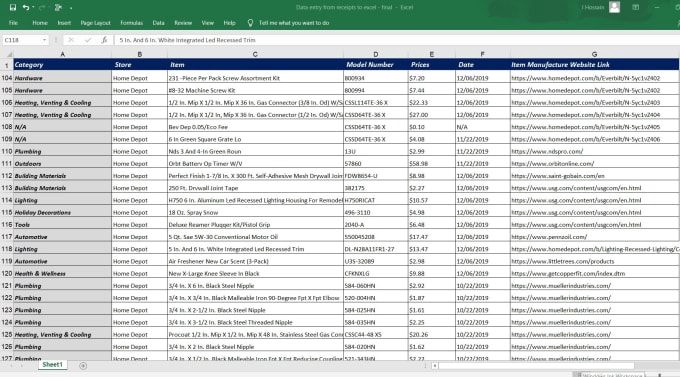Screen dimensions: 680x377
Task: Select column D header
Action: [376, 54]
